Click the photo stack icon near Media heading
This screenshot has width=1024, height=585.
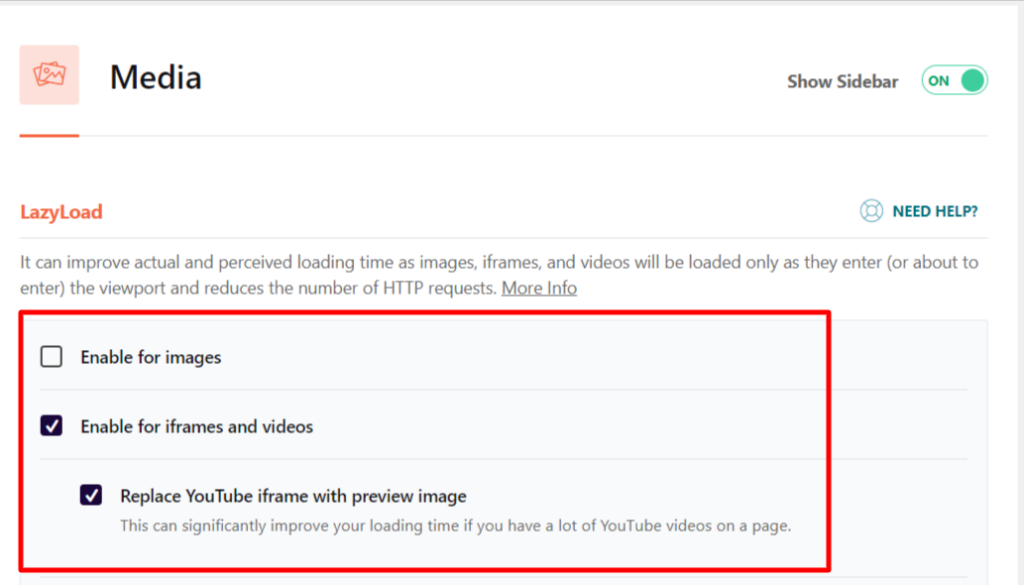pos(49,75)
